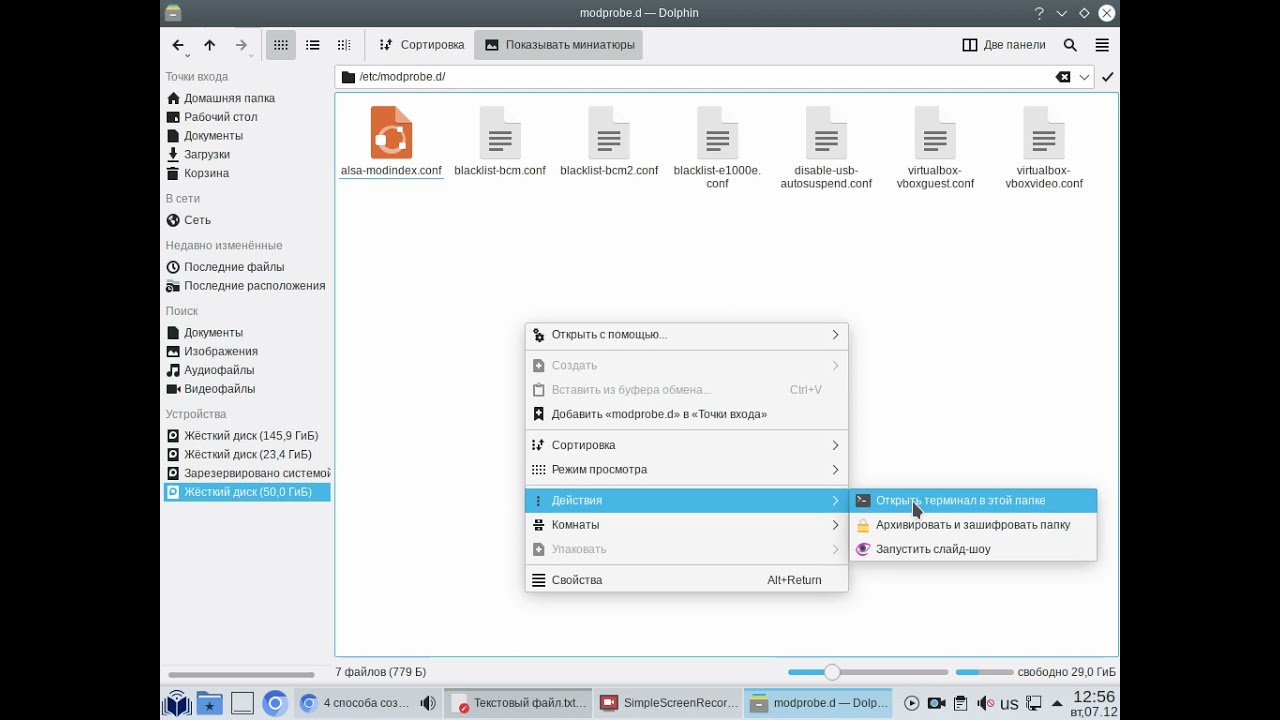Select virtualbox-vboxvideo.conf file
Viewport: 1280px width, 720px height.
(x=1044, y=148)
